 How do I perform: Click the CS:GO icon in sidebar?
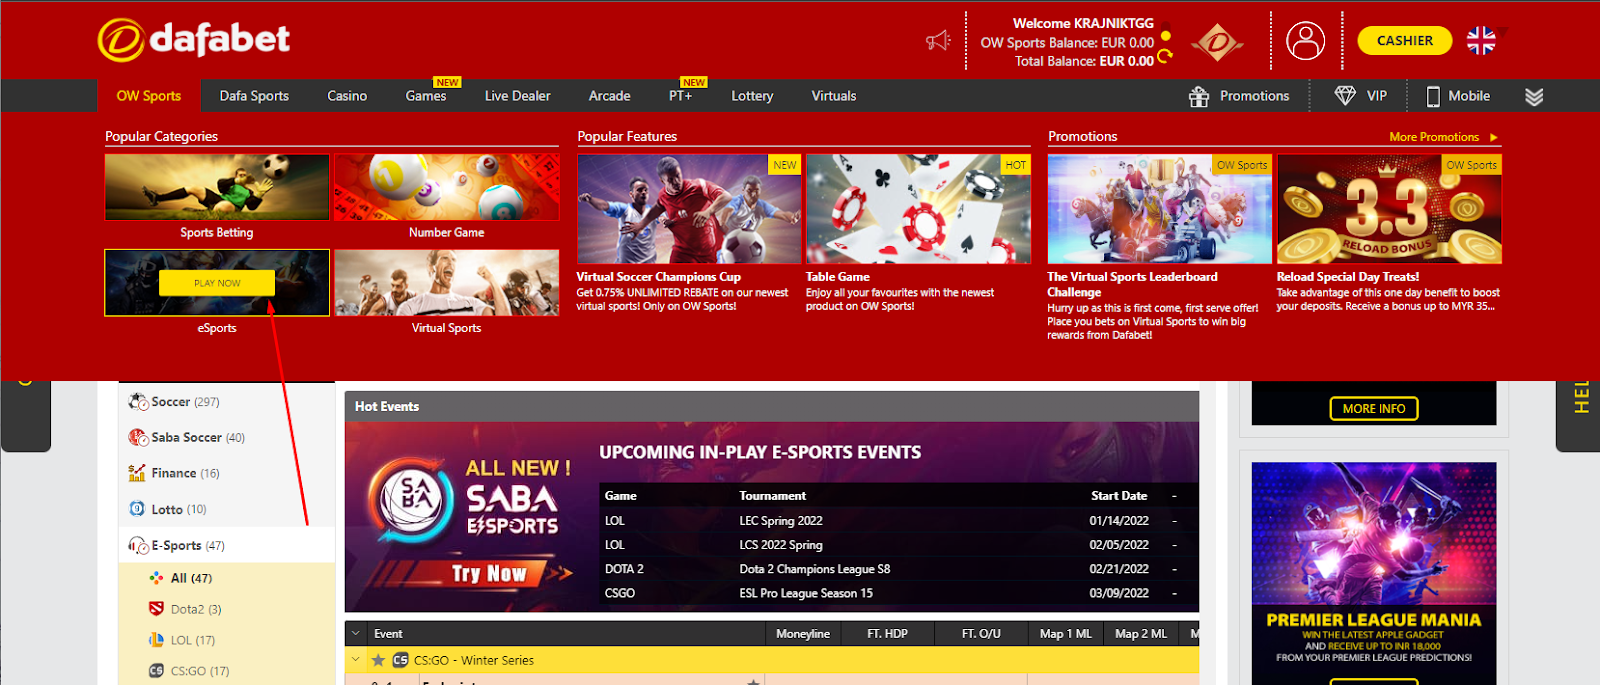tap(156, 671)
